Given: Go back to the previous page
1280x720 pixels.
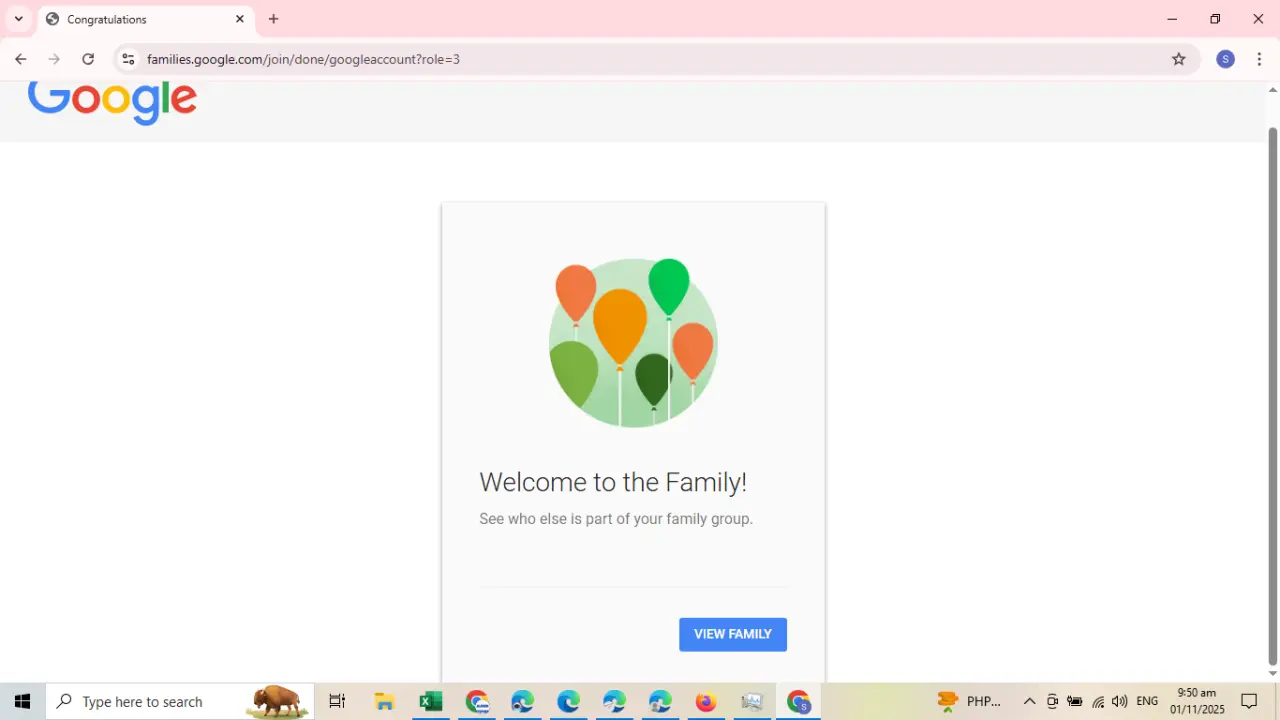Looking at the screenshot, I should pos(20,59).
